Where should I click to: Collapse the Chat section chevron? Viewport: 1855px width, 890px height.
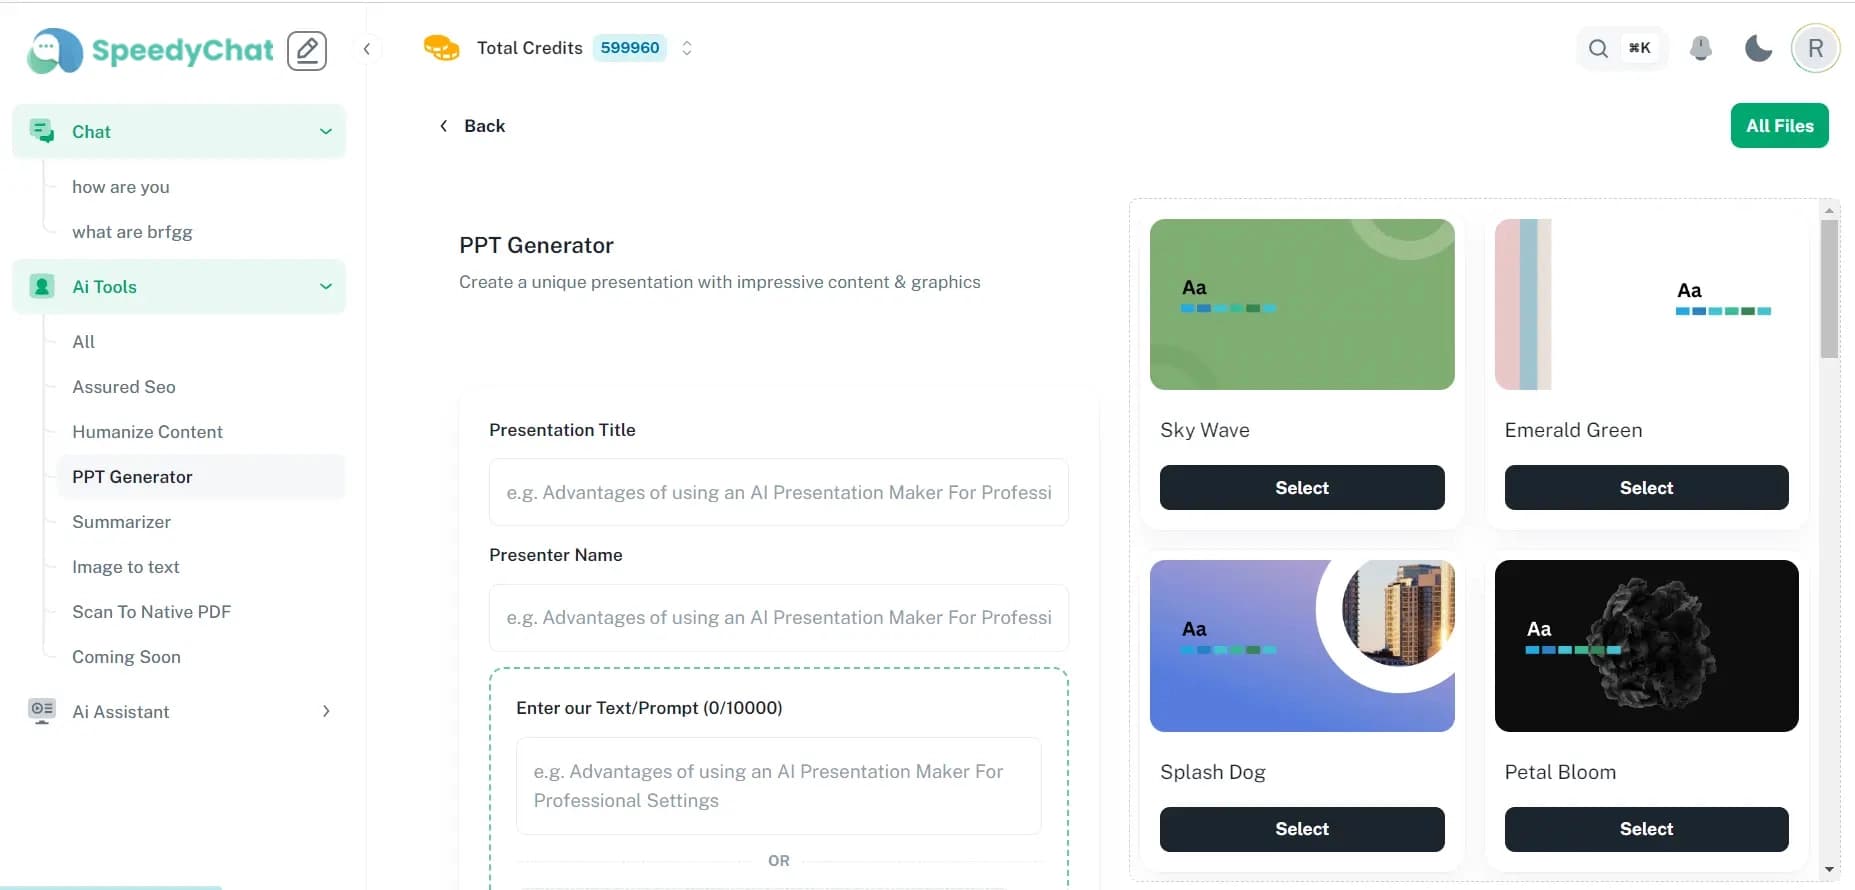pos(326,132)
